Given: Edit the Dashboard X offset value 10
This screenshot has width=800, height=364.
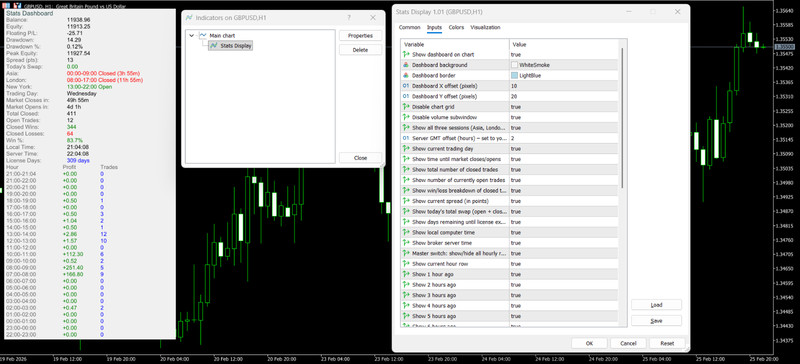Looking at the screenshot, I should click(x=563, y=86).
